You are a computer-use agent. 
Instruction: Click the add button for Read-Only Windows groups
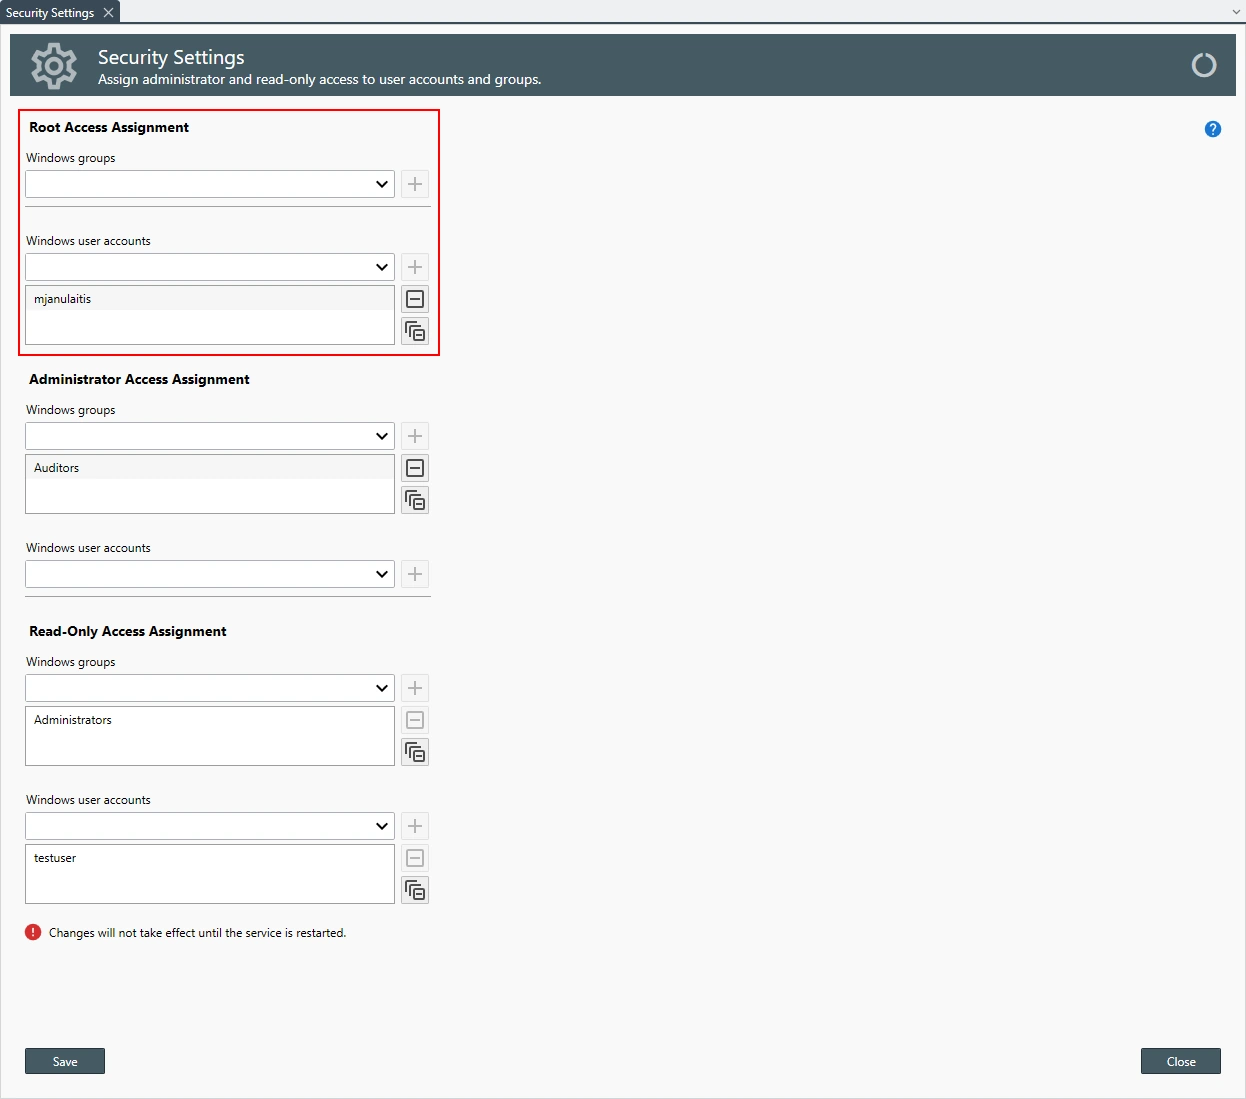[415, 688]
